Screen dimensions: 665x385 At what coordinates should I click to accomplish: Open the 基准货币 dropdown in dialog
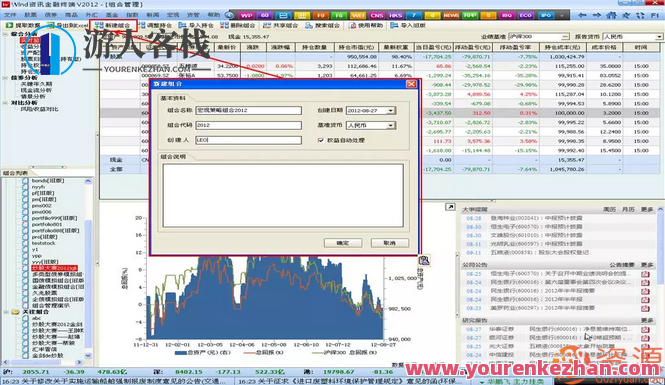391,126
